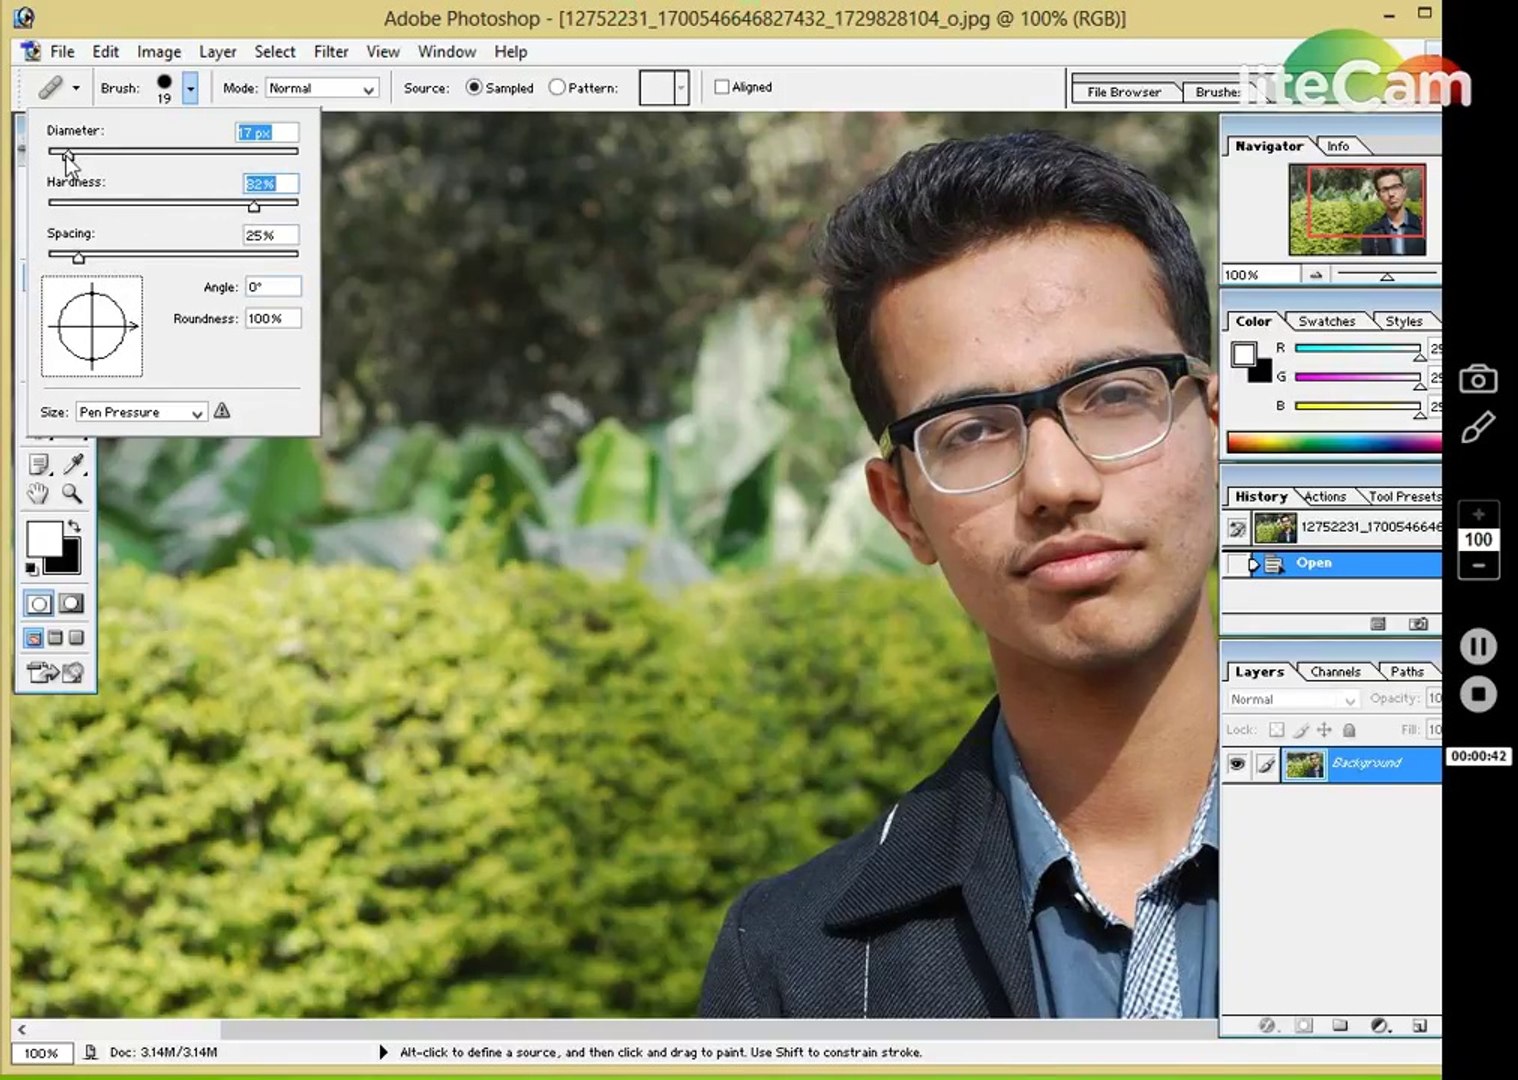Select the Hand tool
The height and width of the screenshot is (1080, 1518).
[x=38, y=493]
